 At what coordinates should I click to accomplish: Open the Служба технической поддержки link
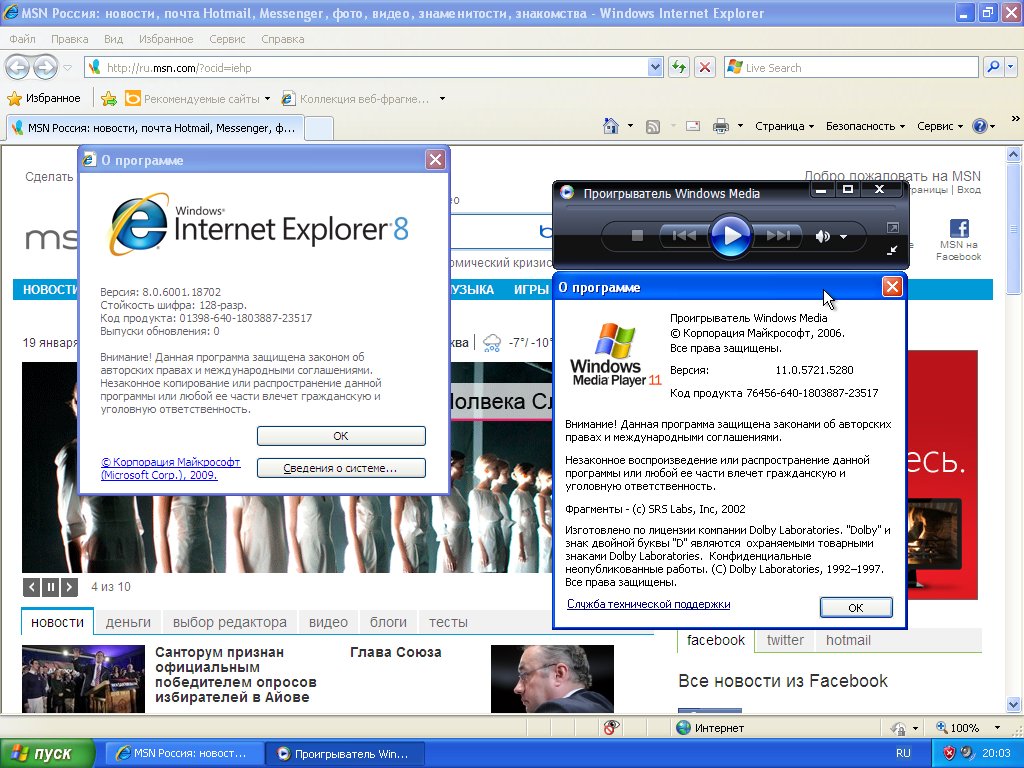(x=648, y=604)
